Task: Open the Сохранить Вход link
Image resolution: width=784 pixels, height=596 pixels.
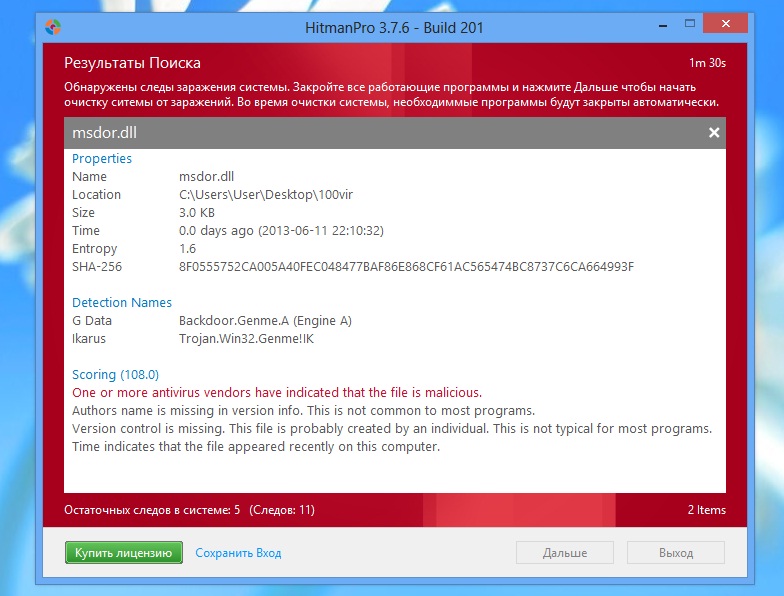Action: [x=238, y=553]
